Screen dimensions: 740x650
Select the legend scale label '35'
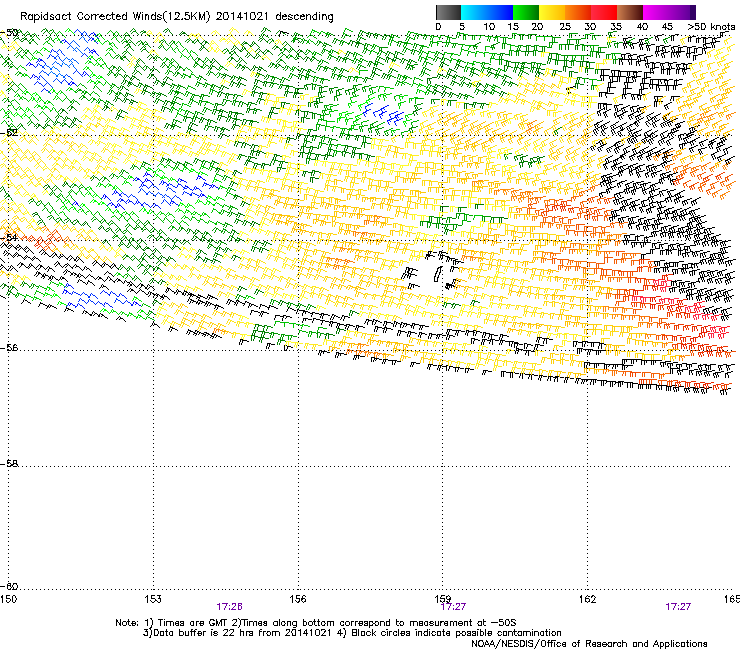(616, 27)
